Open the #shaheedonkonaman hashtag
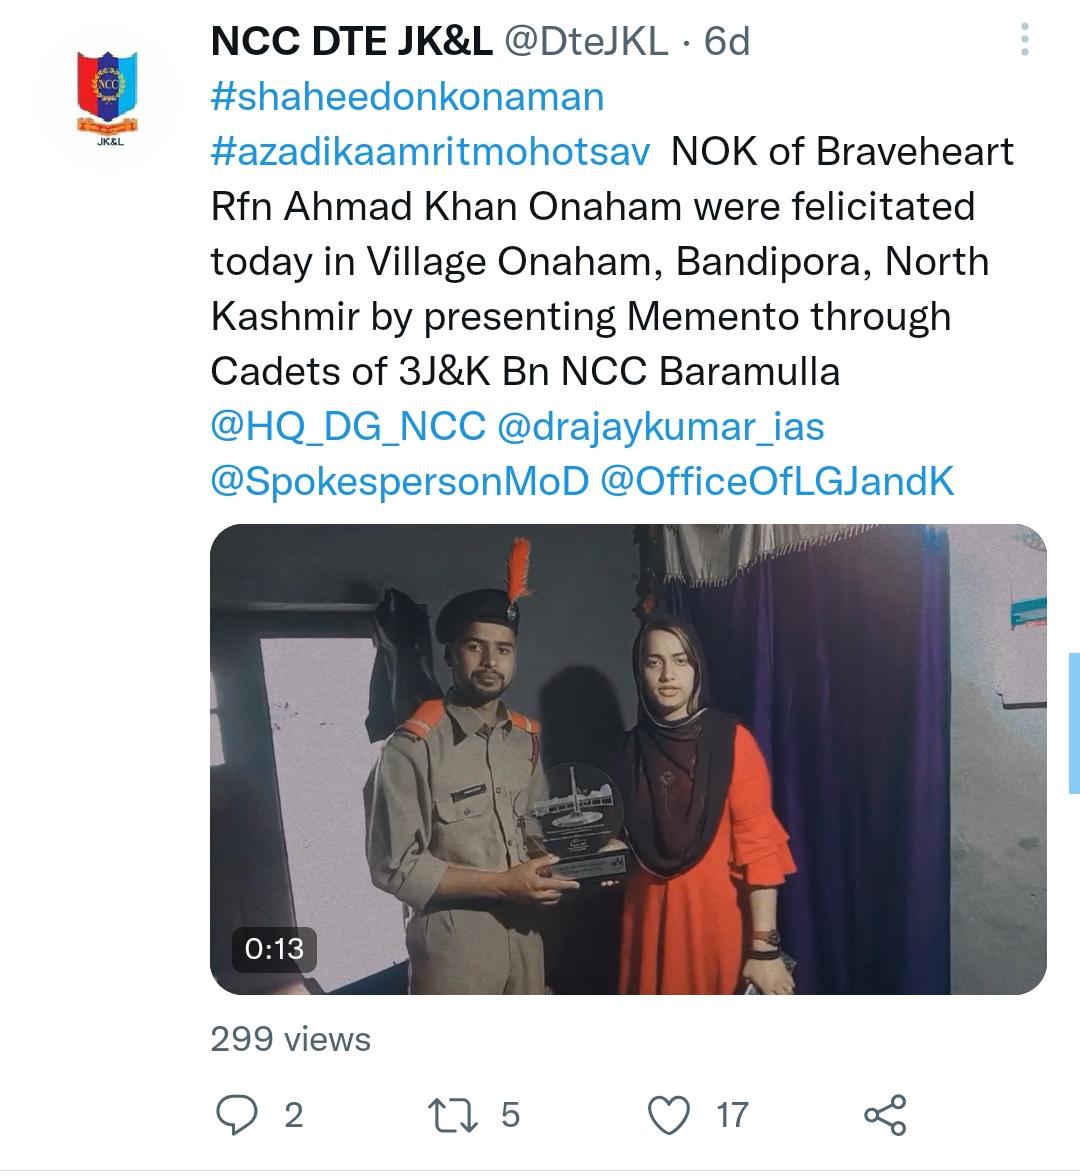The width and height of the screenshot is (1080, 1176). click(x=407, y=98)
